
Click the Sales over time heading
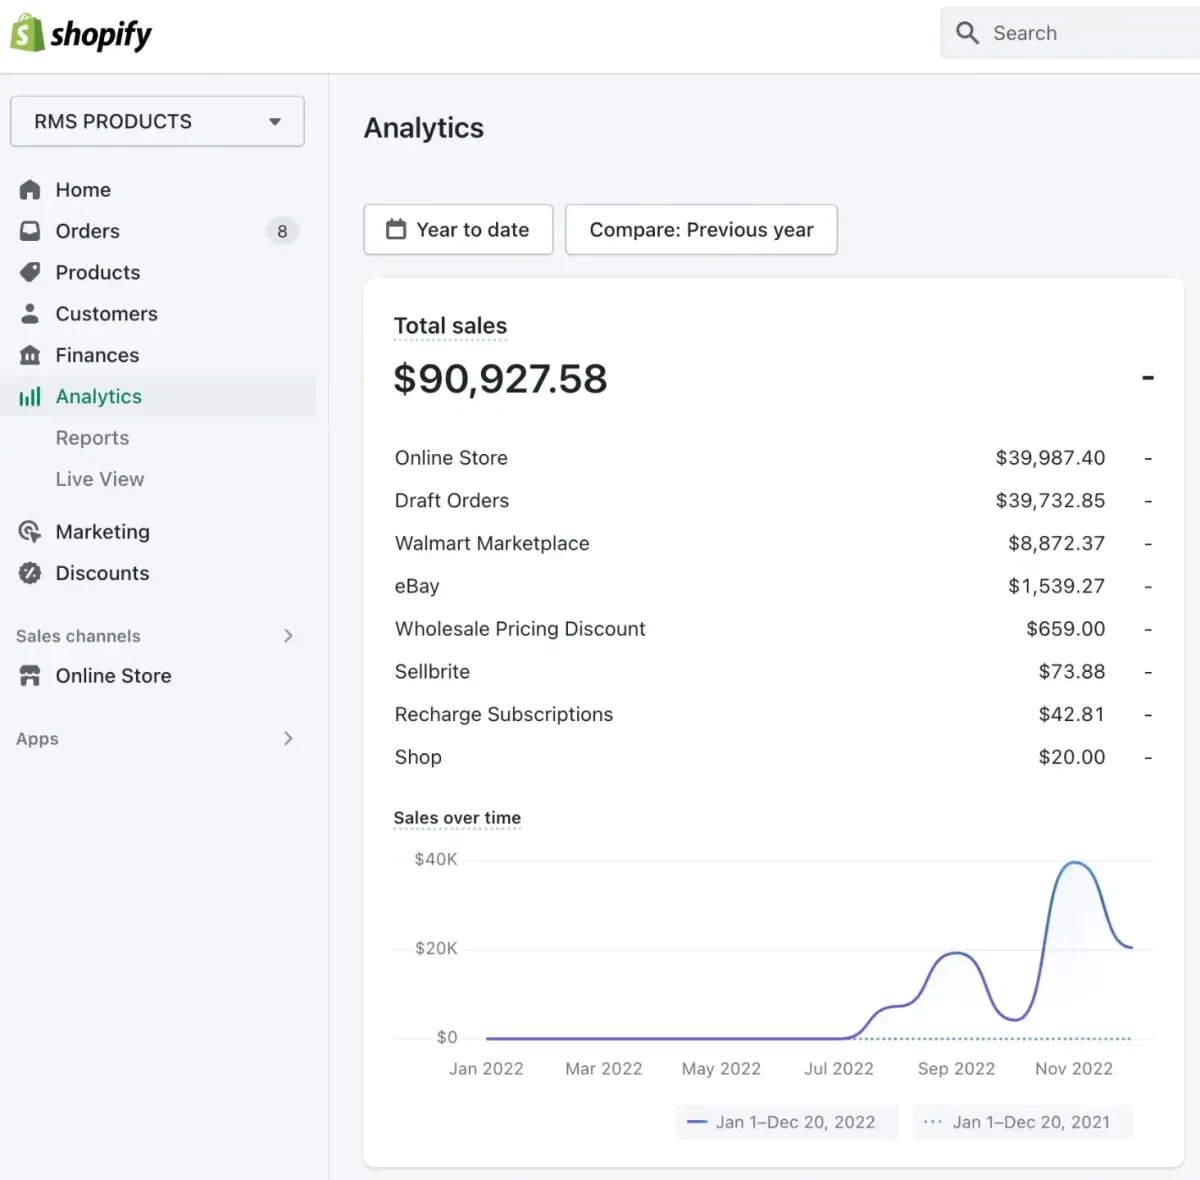click(x=457, y=818)
